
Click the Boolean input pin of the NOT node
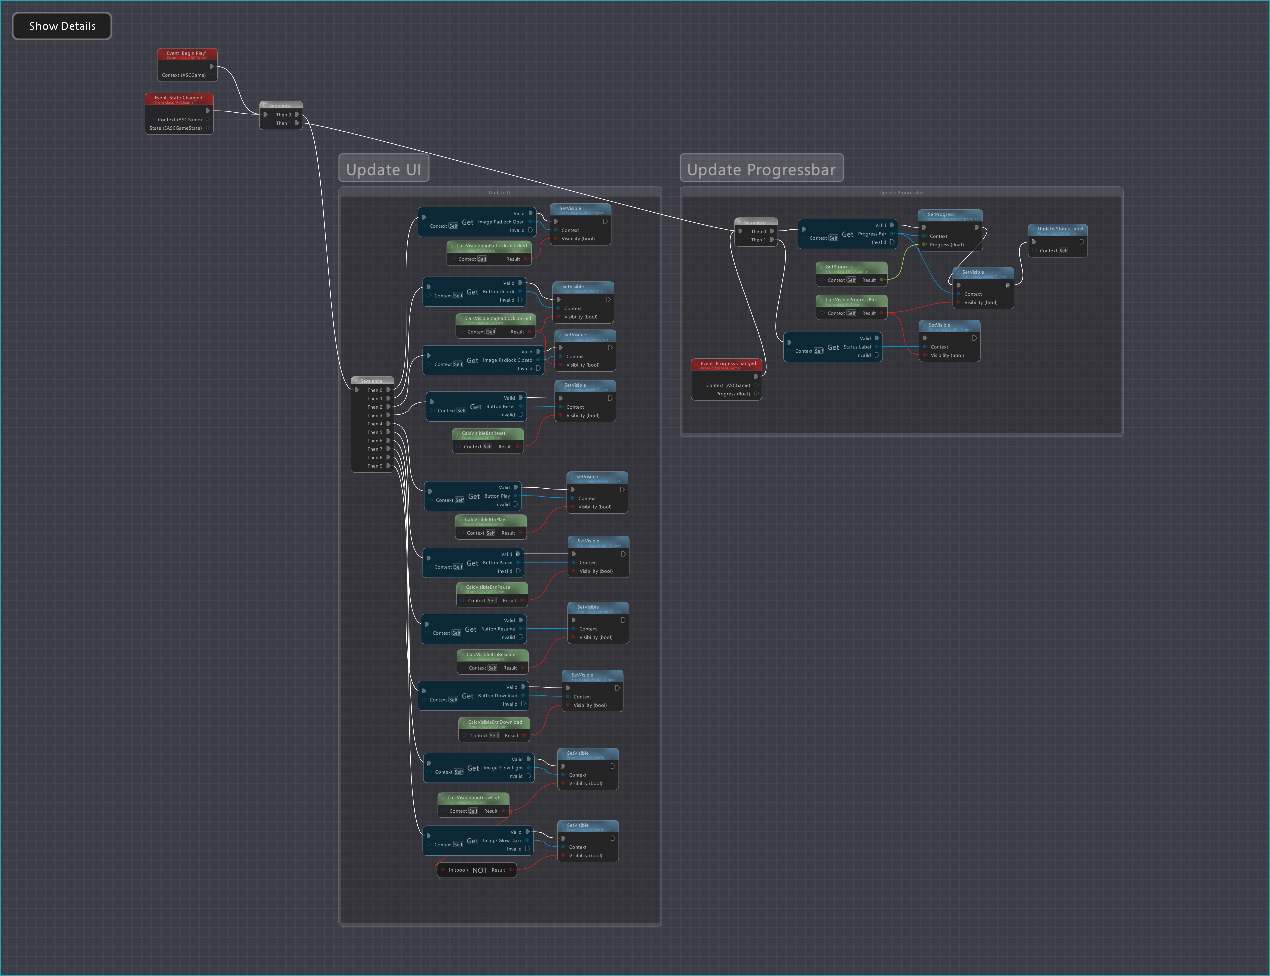click(x=443, y=870)
